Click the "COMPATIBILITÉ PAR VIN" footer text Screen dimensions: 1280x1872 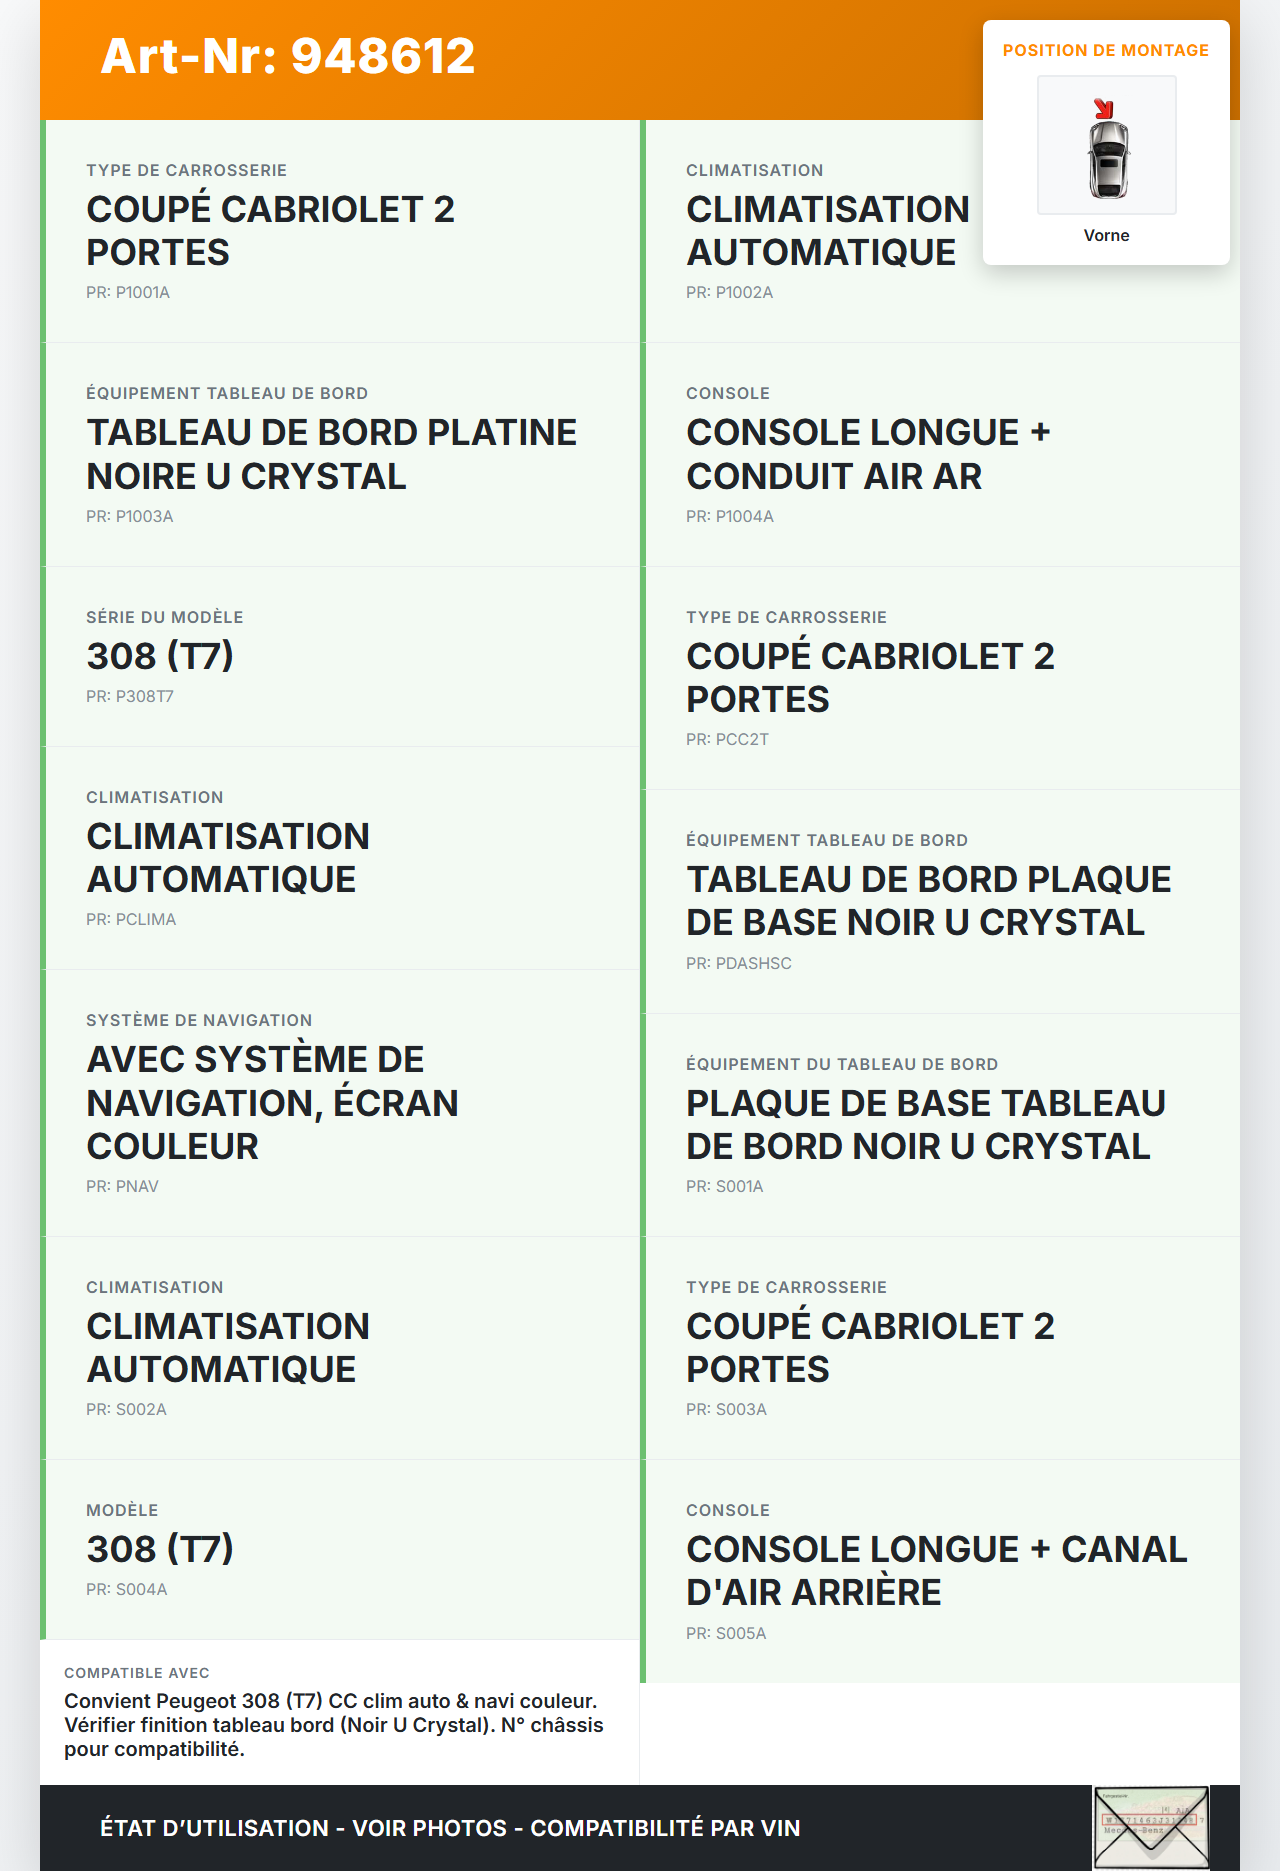click(665, 1828)
